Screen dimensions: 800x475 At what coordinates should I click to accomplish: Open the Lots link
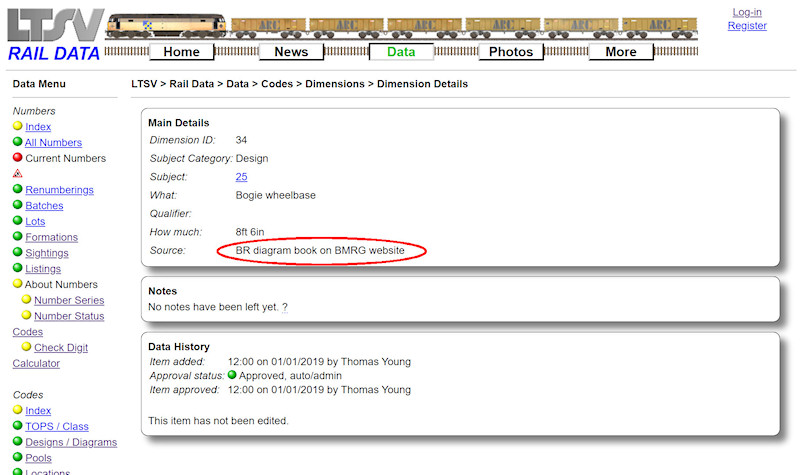[x=35, y=221]
